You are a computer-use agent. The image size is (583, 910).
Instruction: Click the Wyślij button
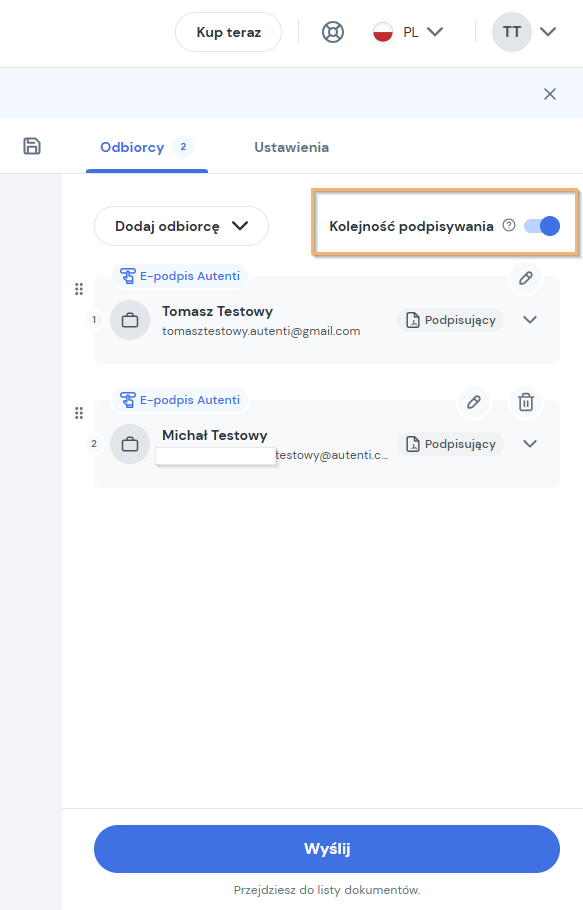327,848
